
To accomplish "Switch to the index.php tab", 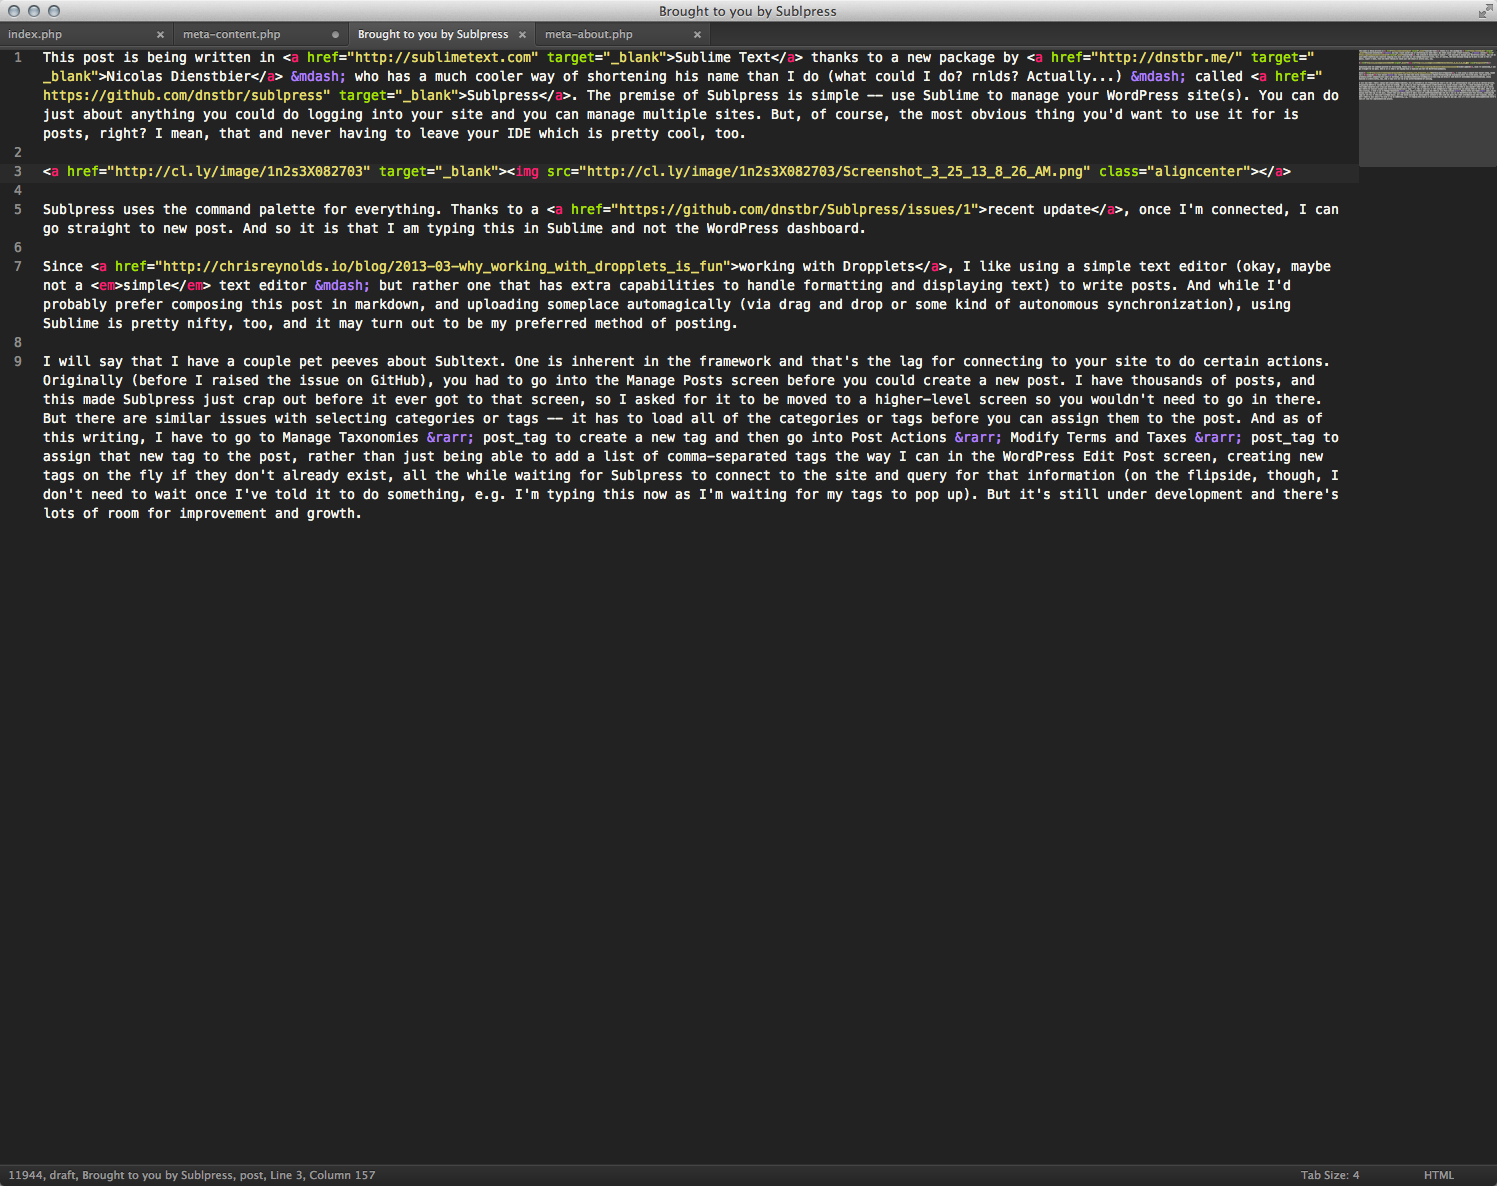I will (x=35, y=35).
